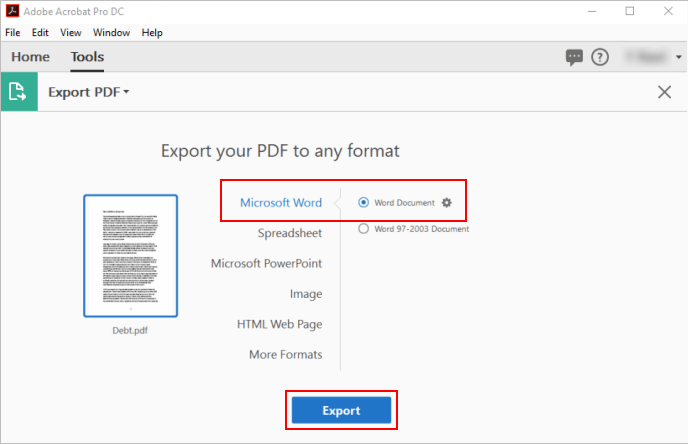Open the File menu
Image resolution: width=688 pixels, height=444 pixels.
click(x=13, y=33)
